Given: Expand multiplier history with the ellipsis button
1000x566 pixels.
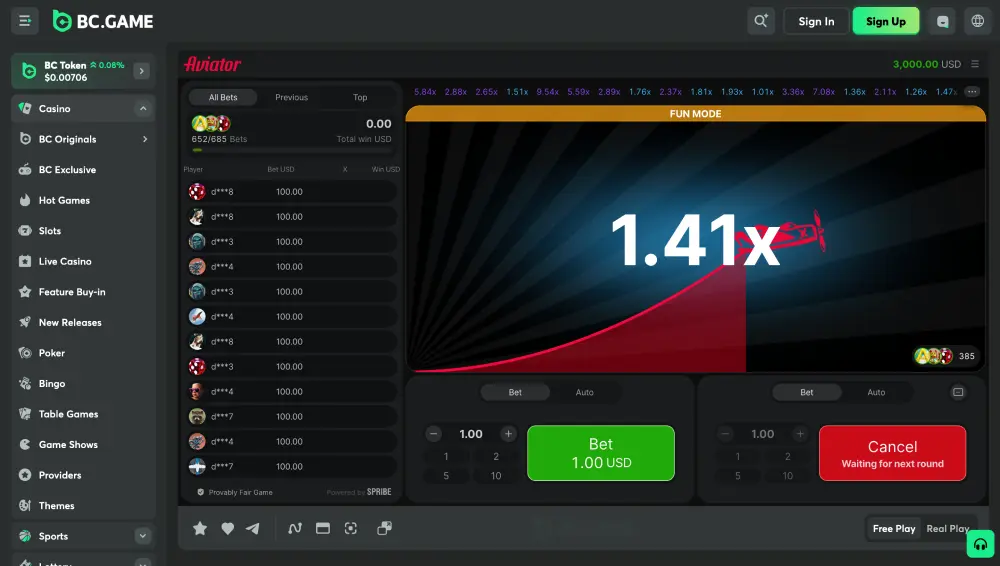Looking at the screenshot, I should 972,92.
